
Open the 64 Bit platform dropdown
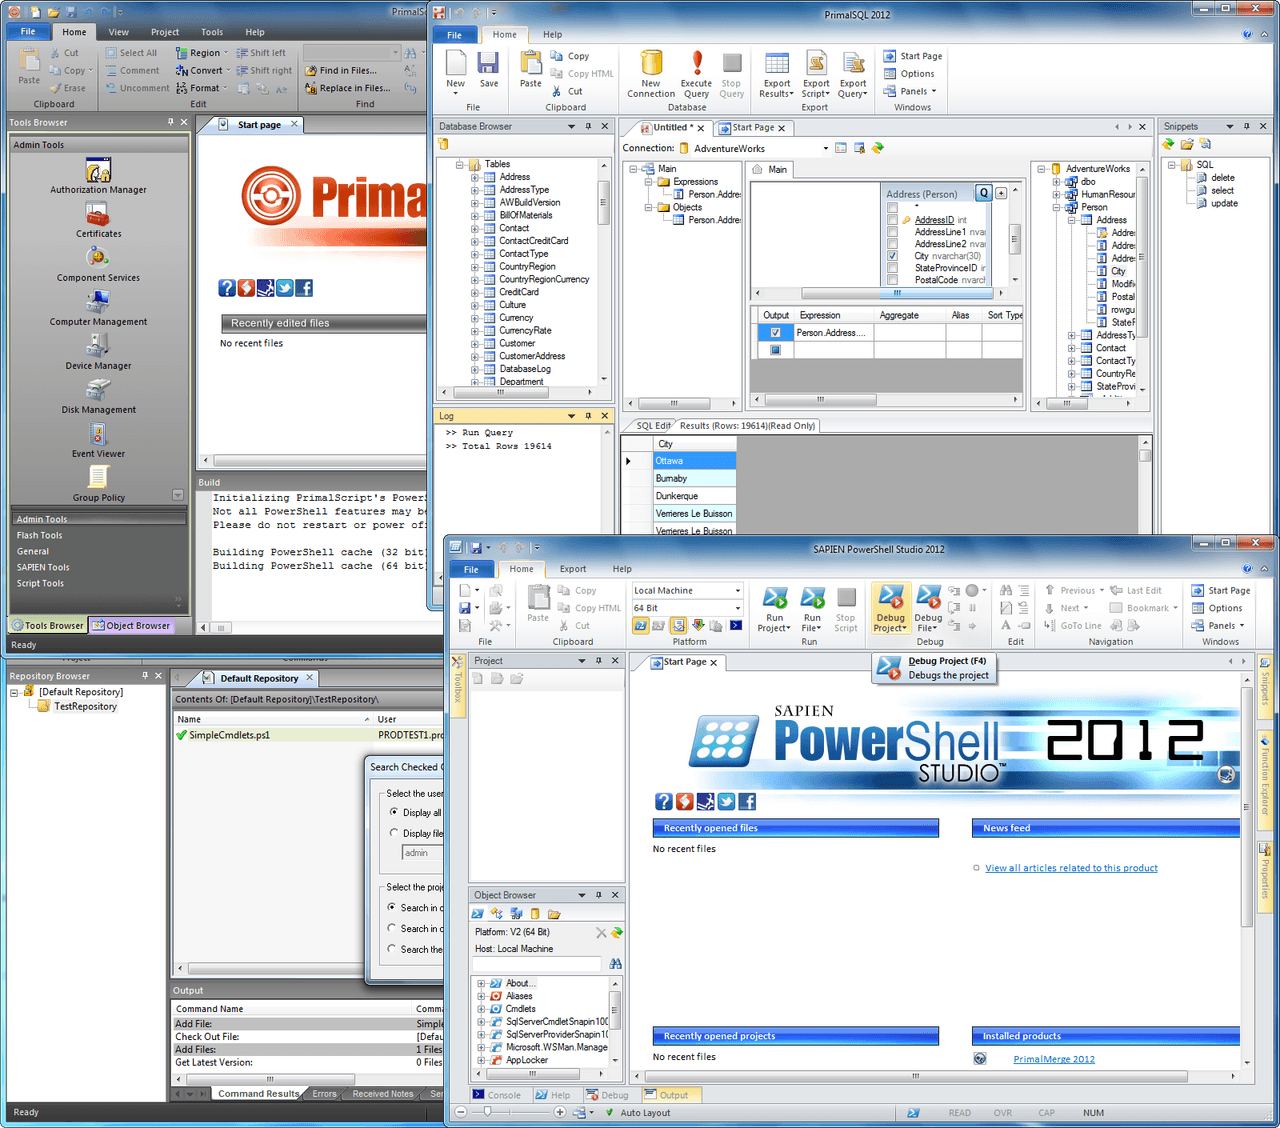click(738, 608)
